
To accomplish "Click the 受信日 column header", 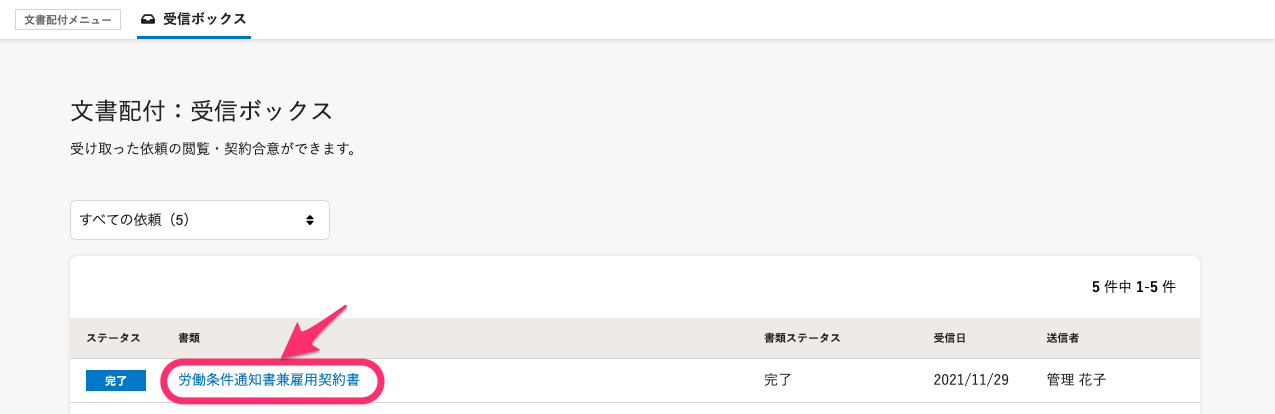I will (x=950, y=338).
